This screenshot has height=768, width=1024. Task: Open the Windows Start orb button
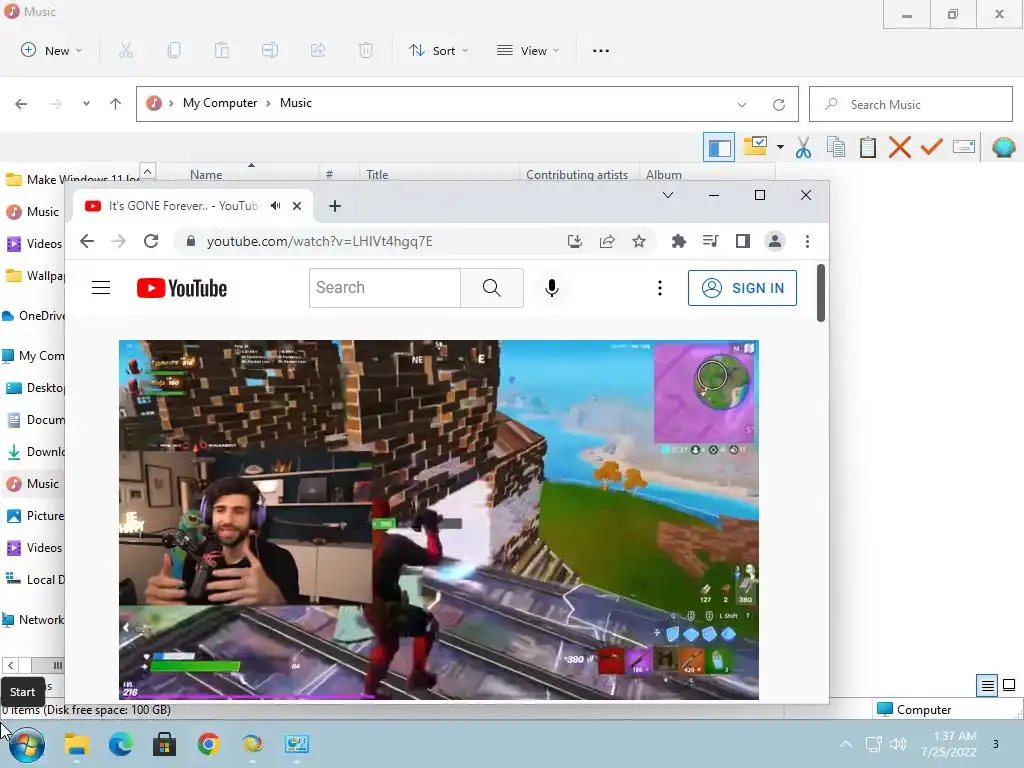27,744
